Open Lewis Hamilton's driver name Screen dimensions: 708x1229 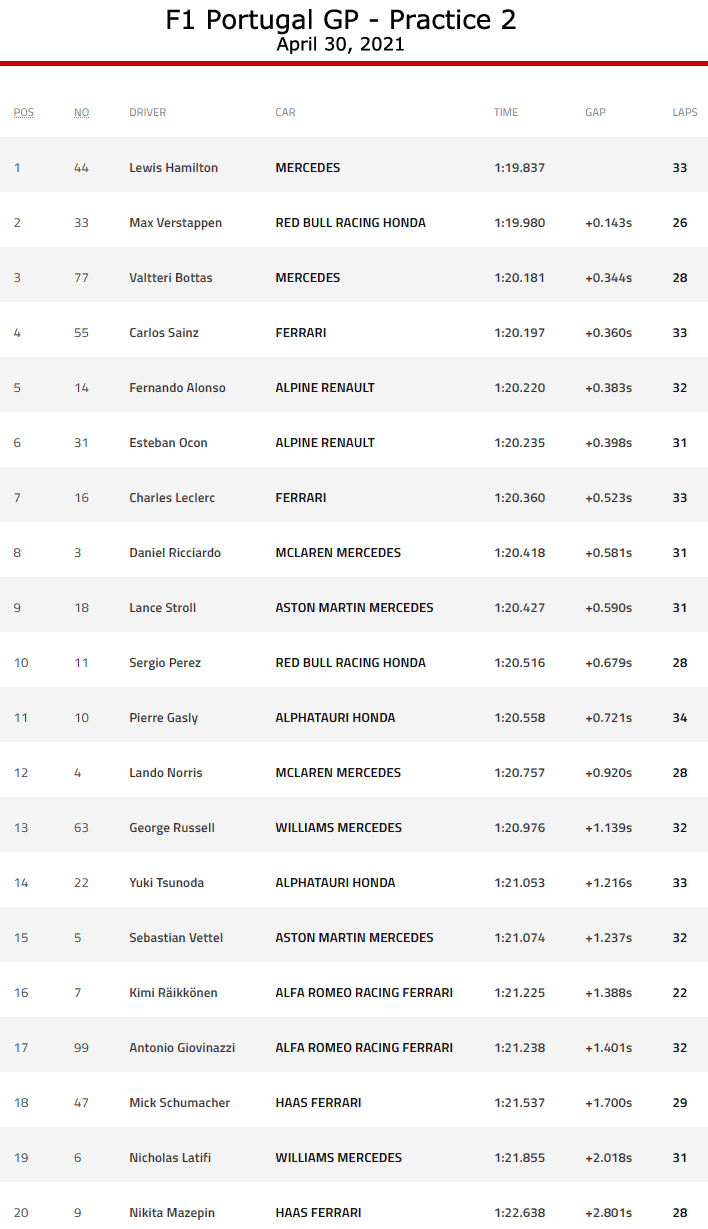click(173, 168)
